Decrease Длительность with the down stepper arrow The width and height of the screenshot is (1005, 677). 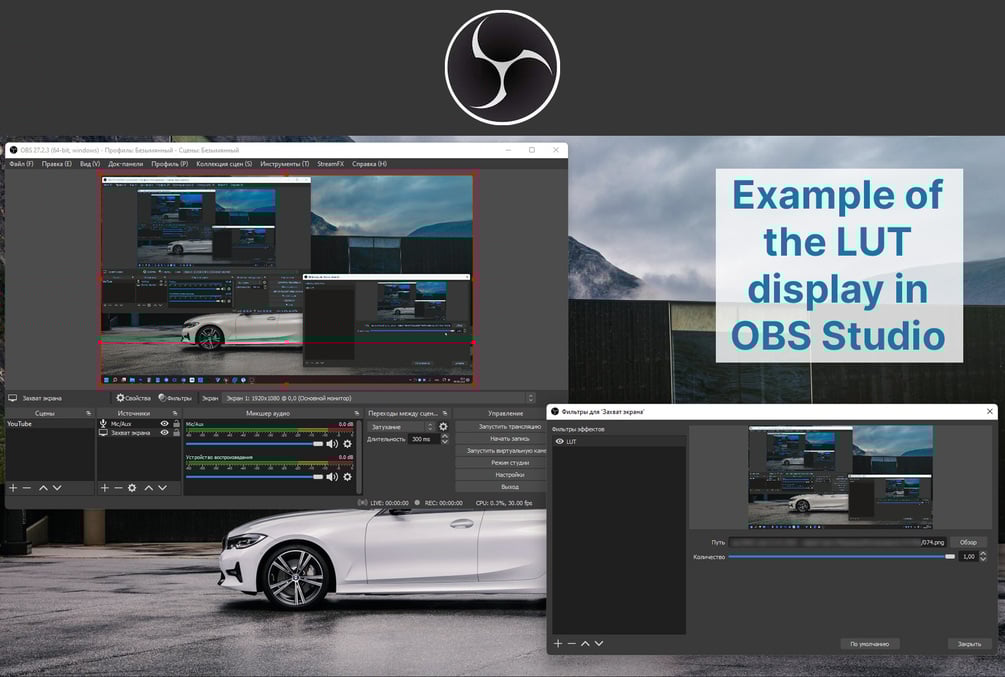(x=445, y=442)
